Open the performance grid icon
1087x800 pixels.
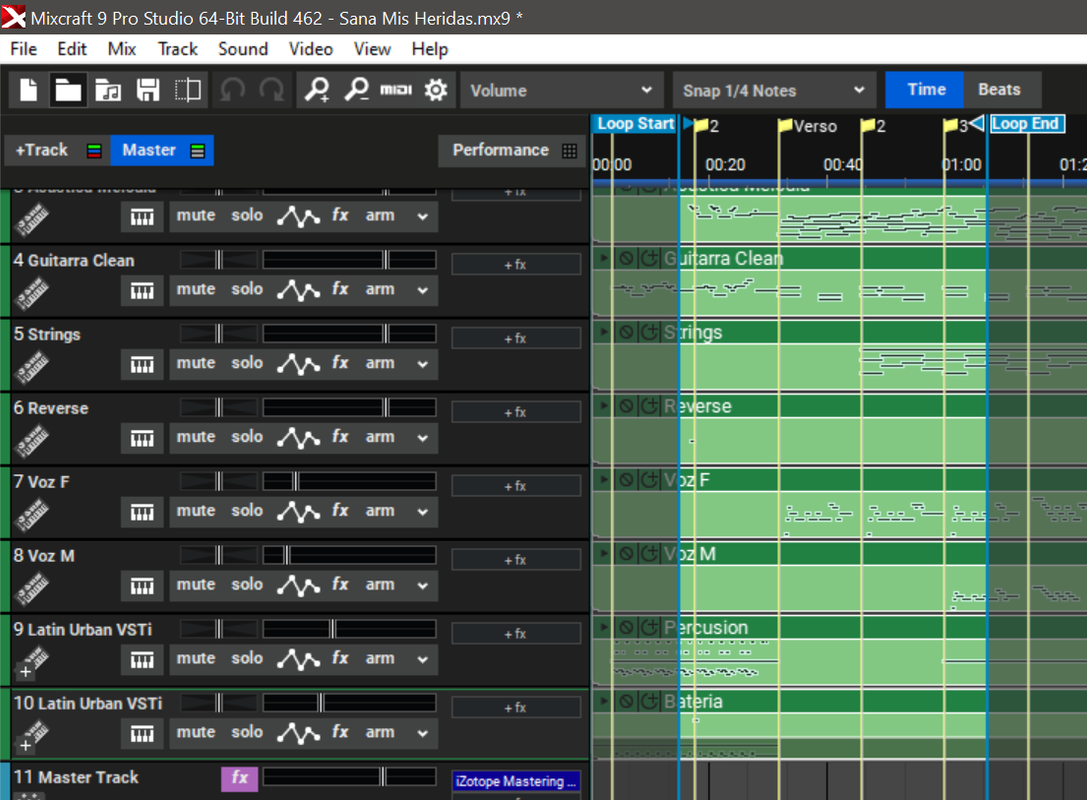pyautogui.click(x=569, y=150)
